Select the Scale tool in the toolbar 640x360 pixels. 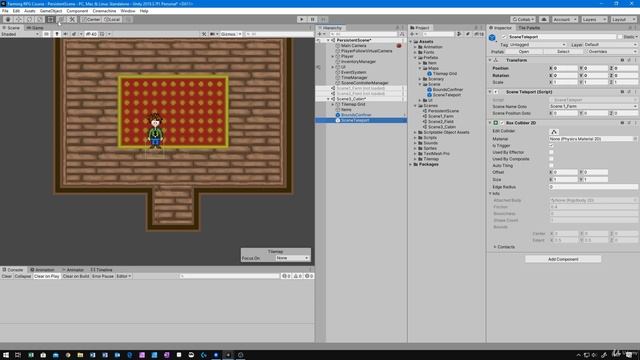pos(40,19)
